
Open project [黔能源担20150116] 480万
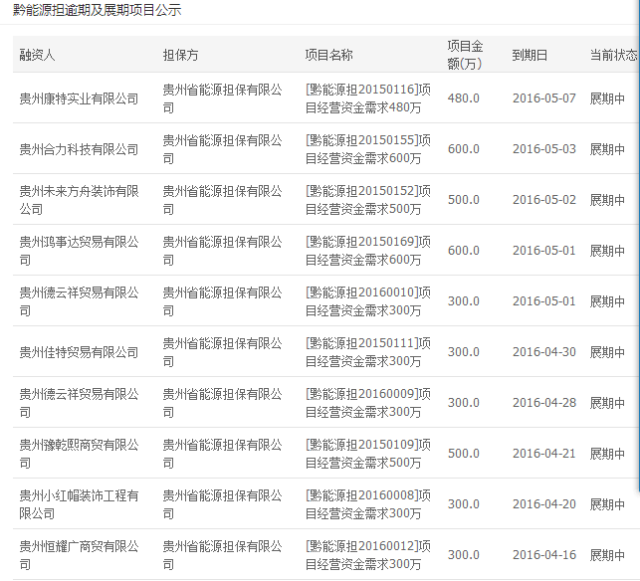click(368, 98)
